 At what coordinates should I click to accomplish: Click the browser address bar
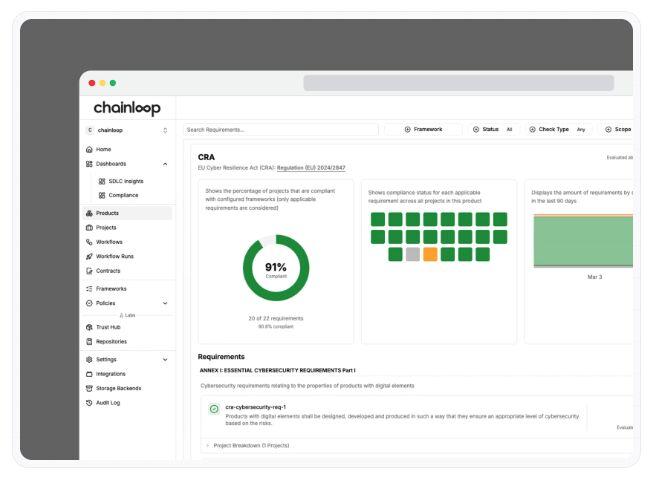coord(458,83)
